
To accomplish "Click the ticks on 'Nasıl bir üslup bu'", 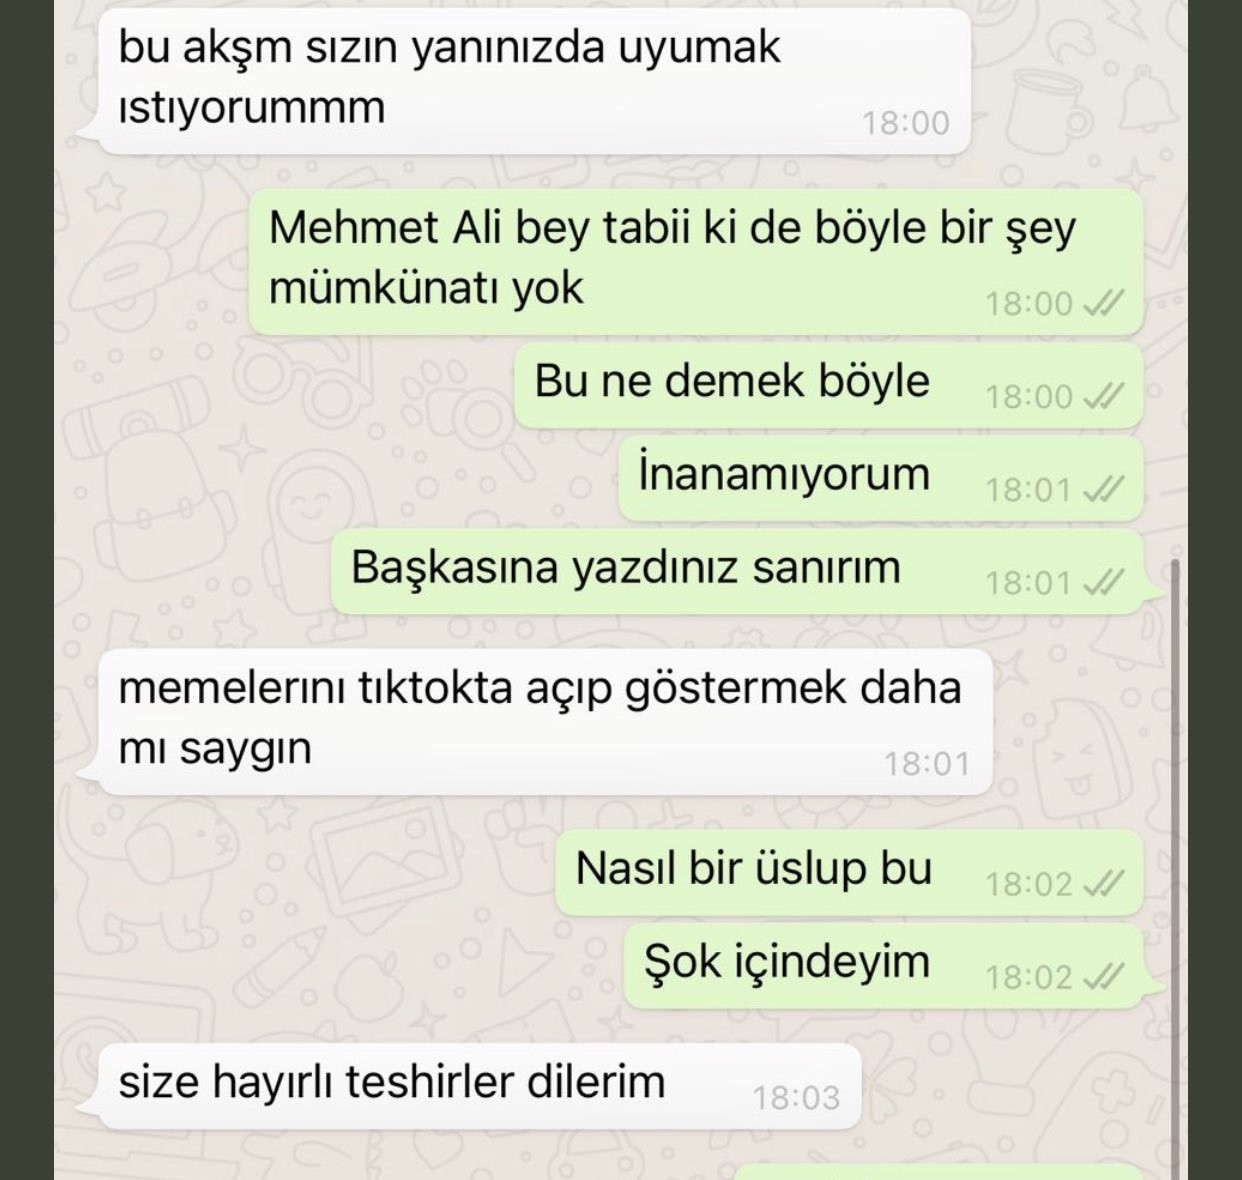I will [1105, 883].
